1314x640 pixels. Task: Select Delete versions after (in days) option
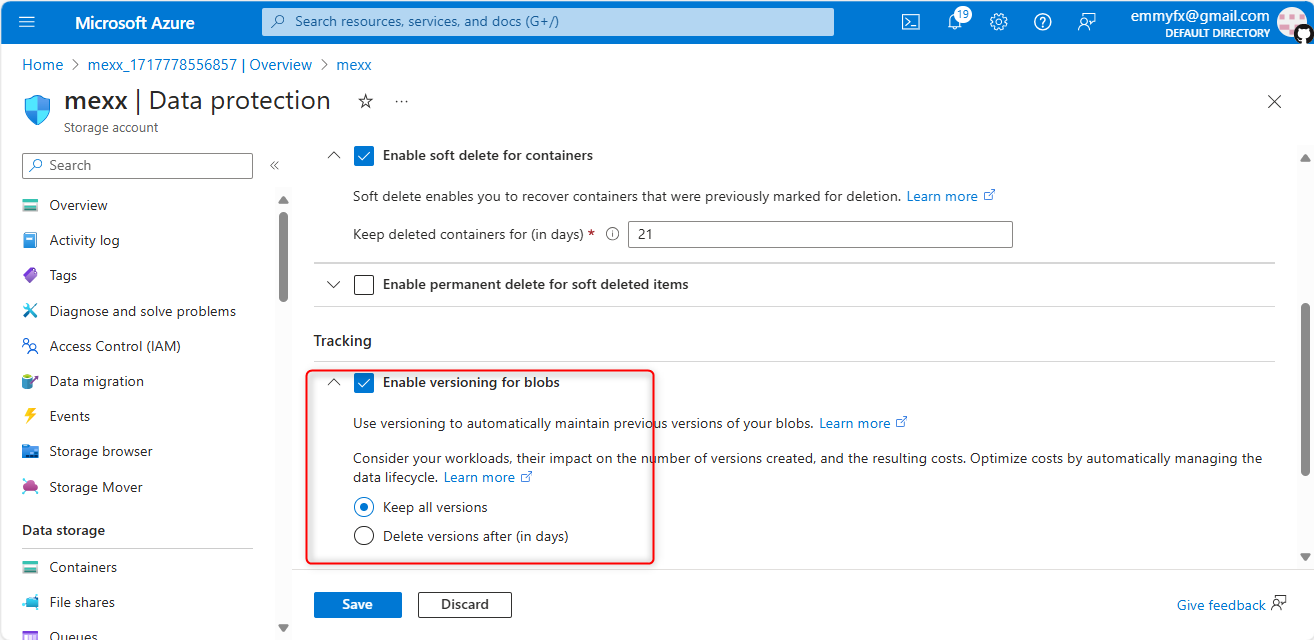click(364, 536)
